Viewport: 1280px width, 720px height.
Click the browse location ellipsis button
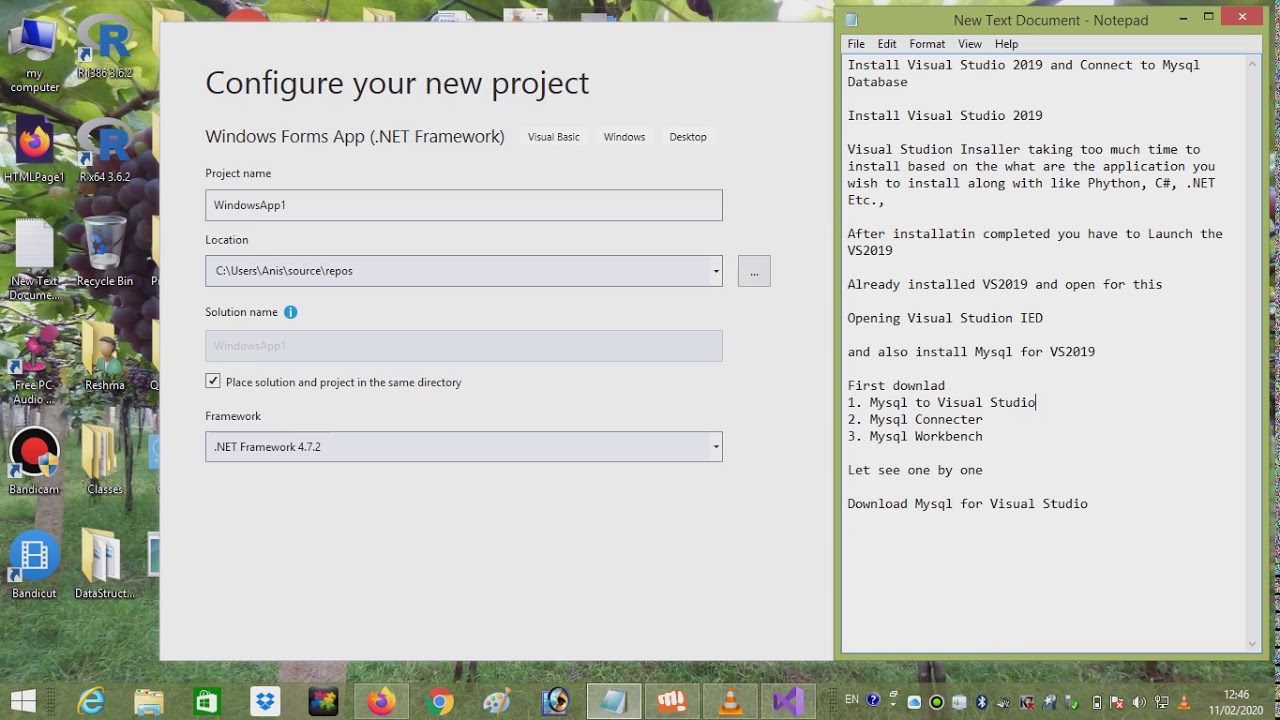754,271
